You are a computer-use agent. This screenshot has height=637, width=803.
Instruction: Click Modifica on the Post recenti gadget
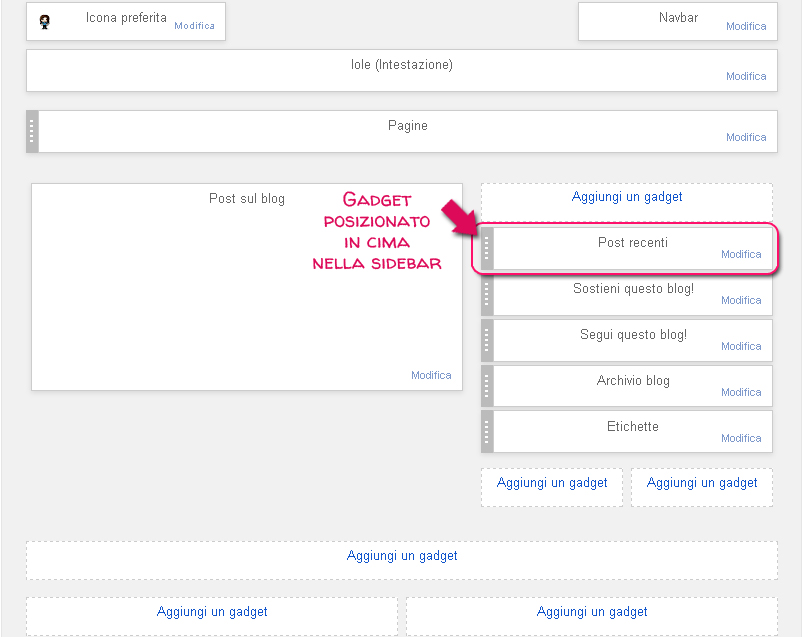coord(741,254)
